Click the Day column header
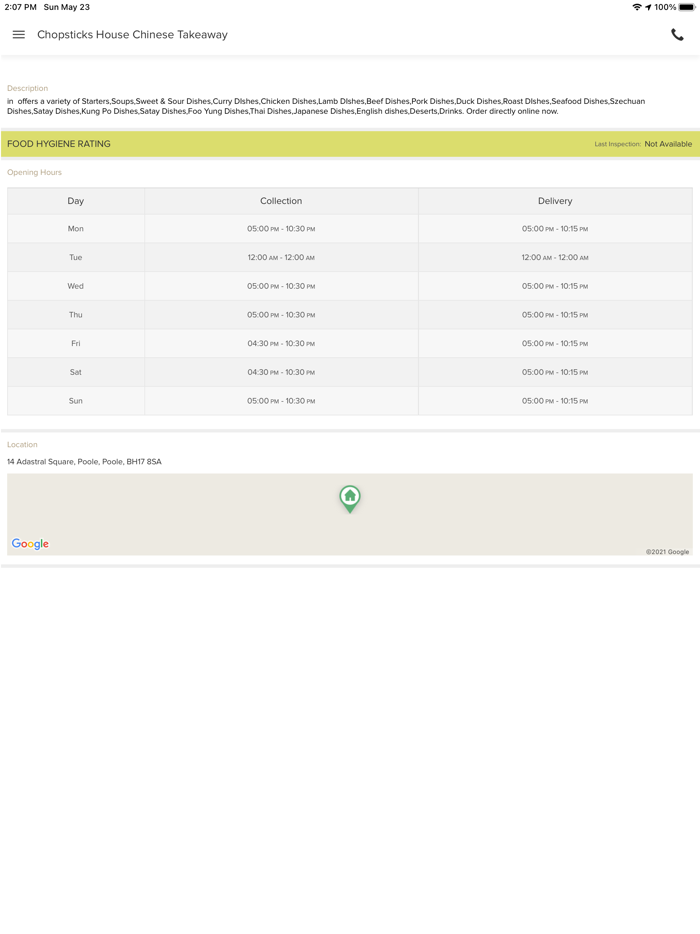The height and width of the screenshot is (934, 700). [x=76, y=201]
